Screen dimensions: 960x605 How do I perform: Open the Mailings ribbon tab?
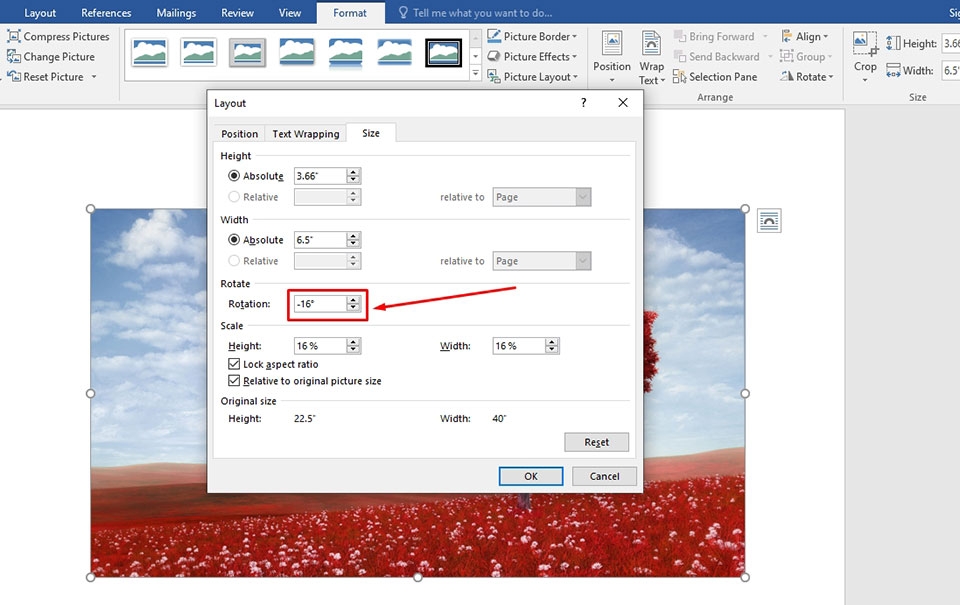point(176,13)
